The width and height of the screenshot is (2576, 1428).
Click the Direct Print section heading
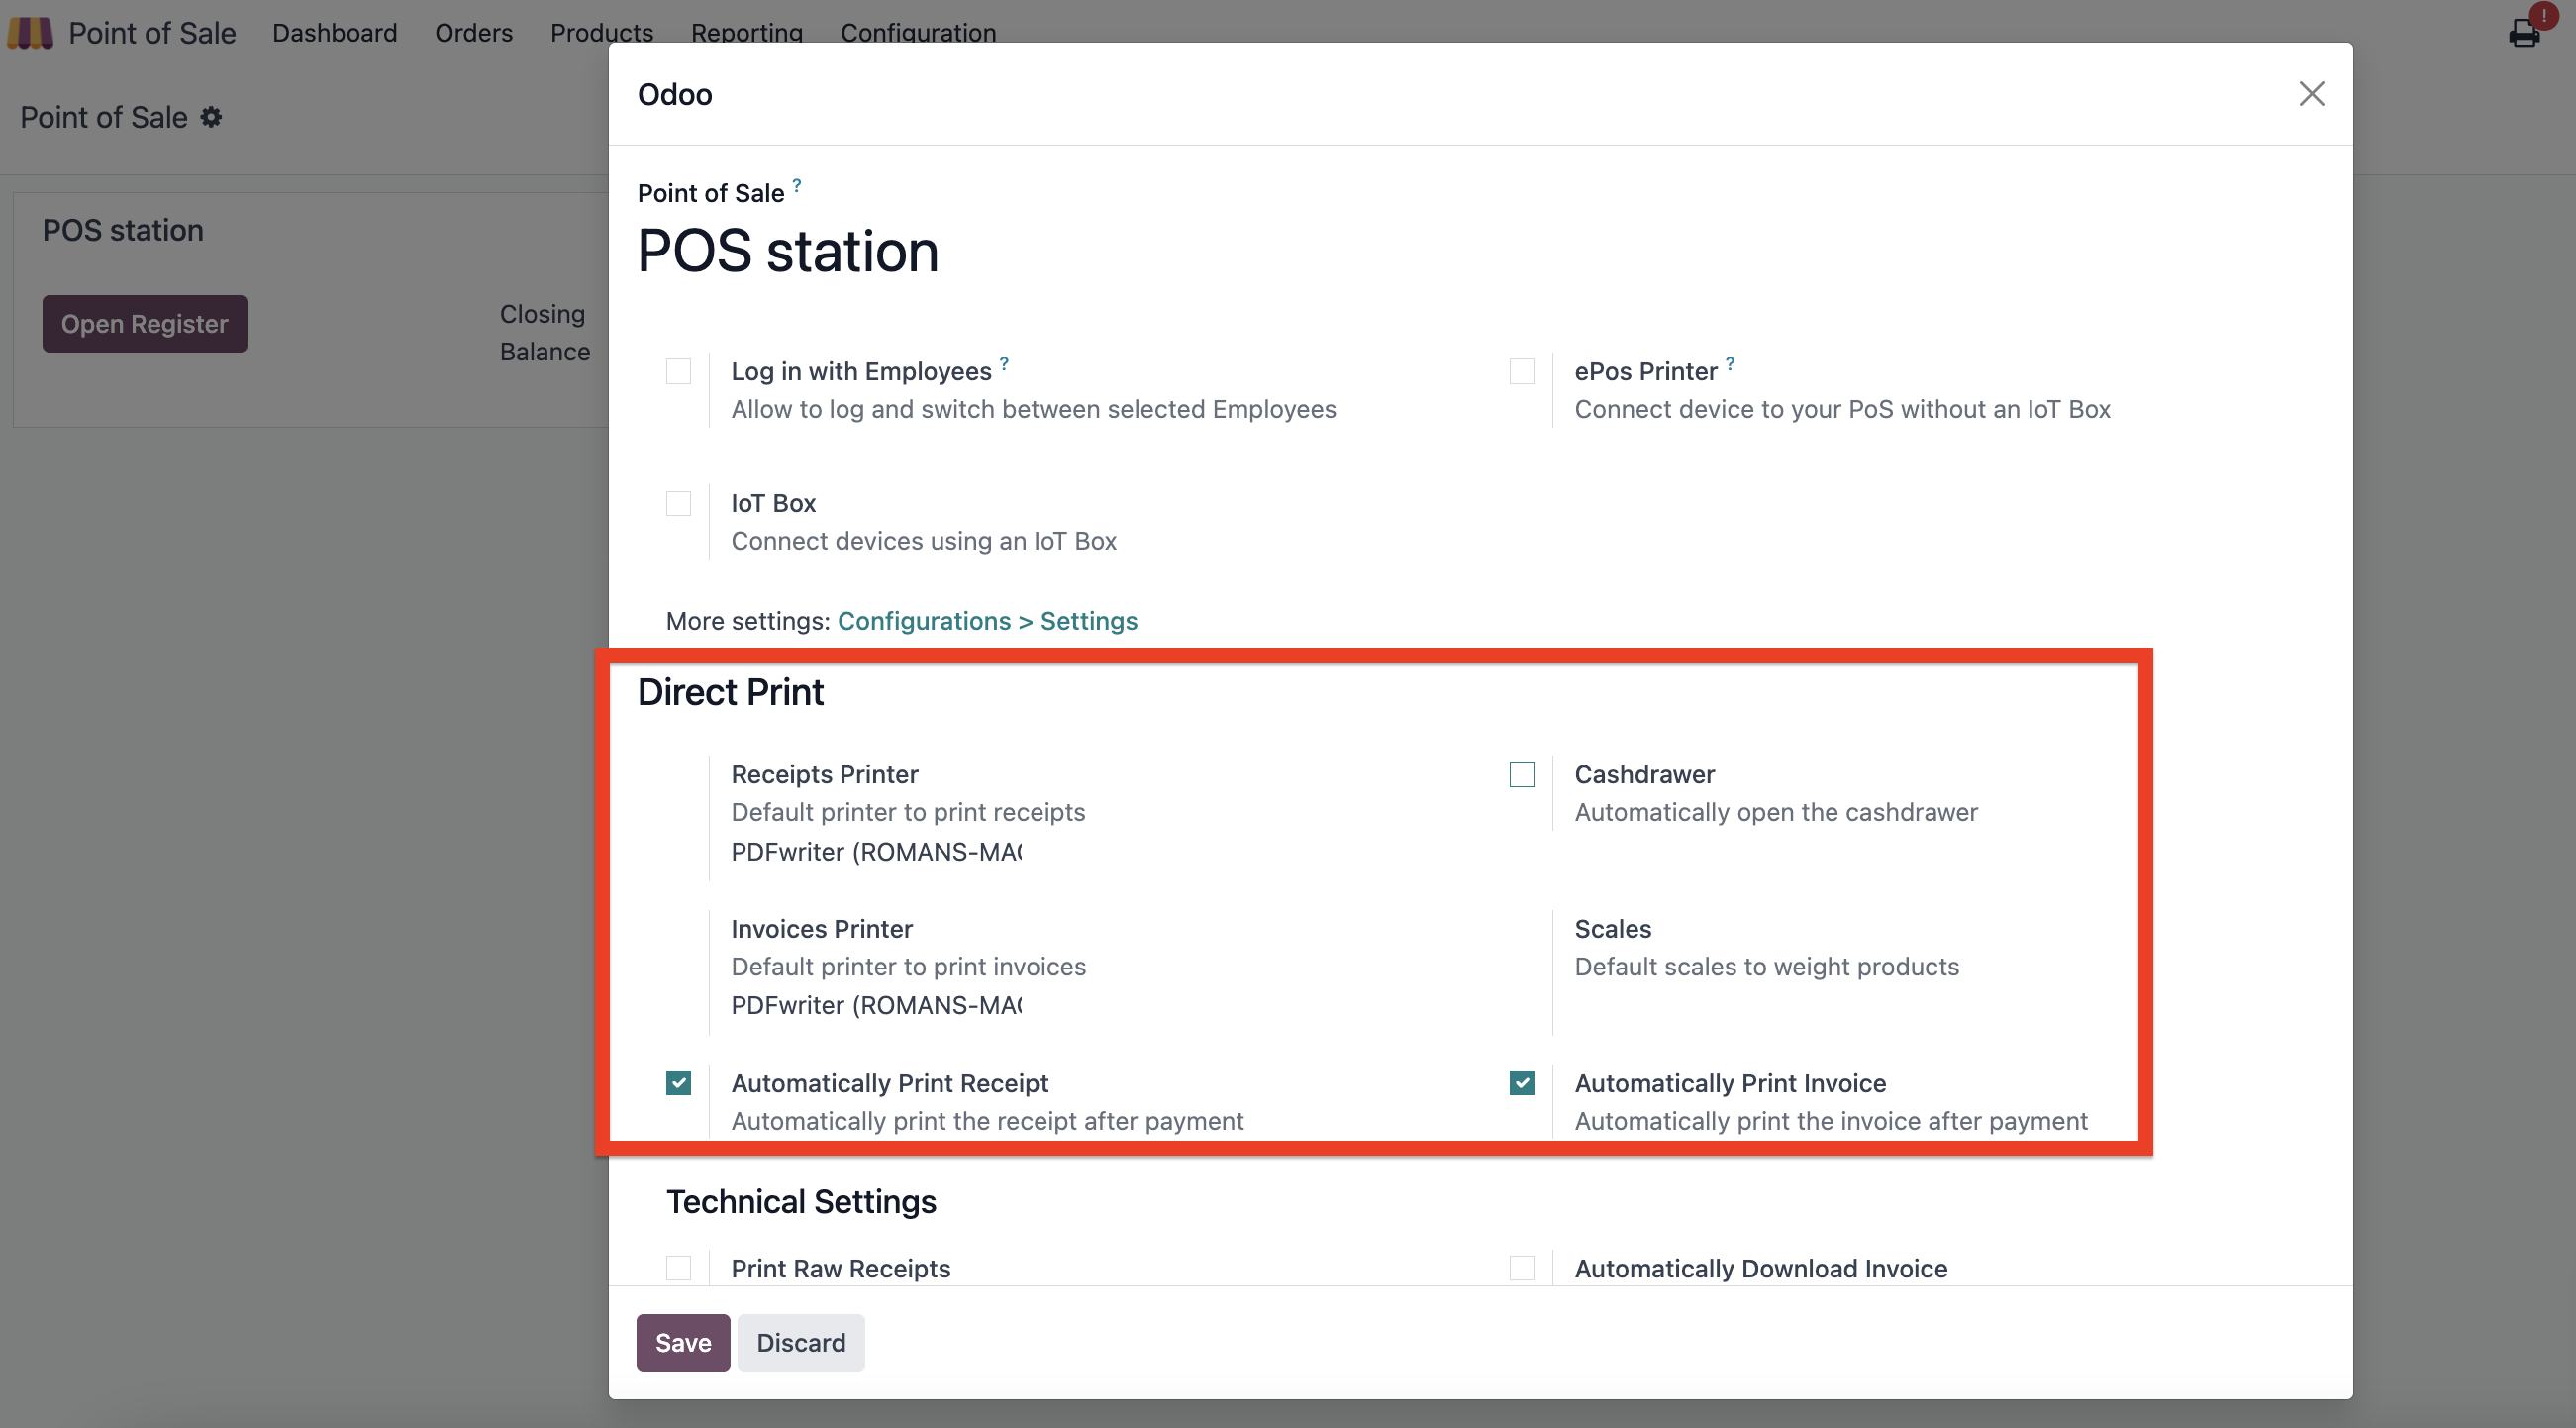[x=731, y=692]
